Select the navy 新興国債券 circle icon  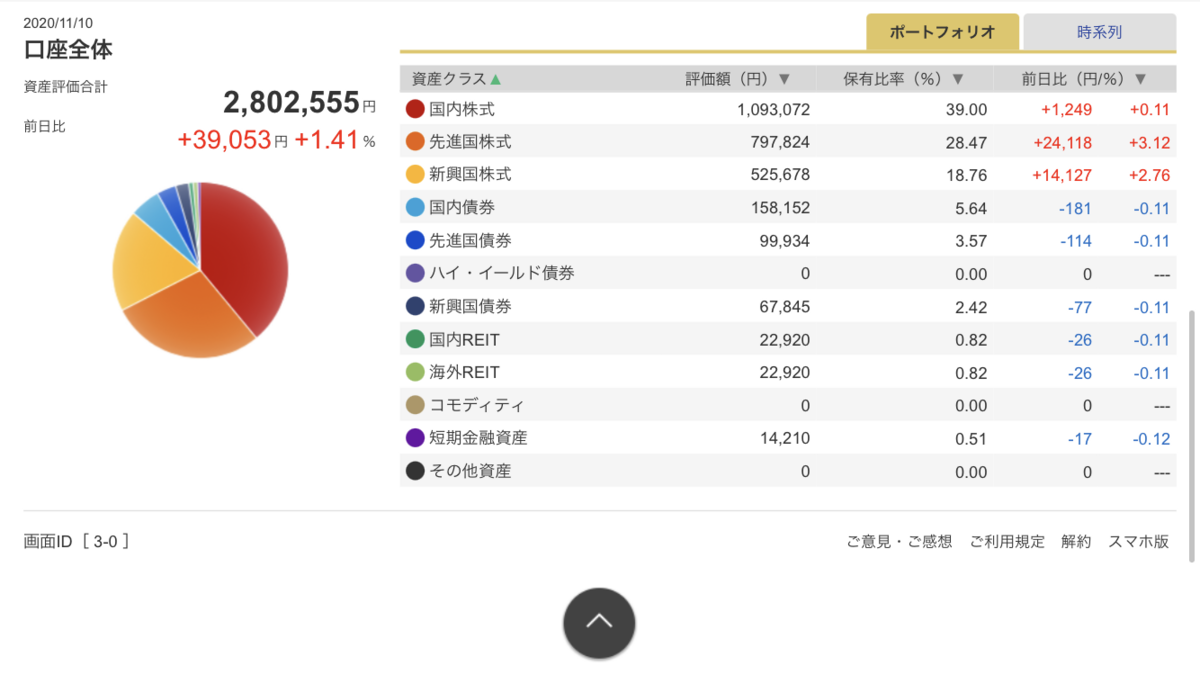(x=414, y=306)
